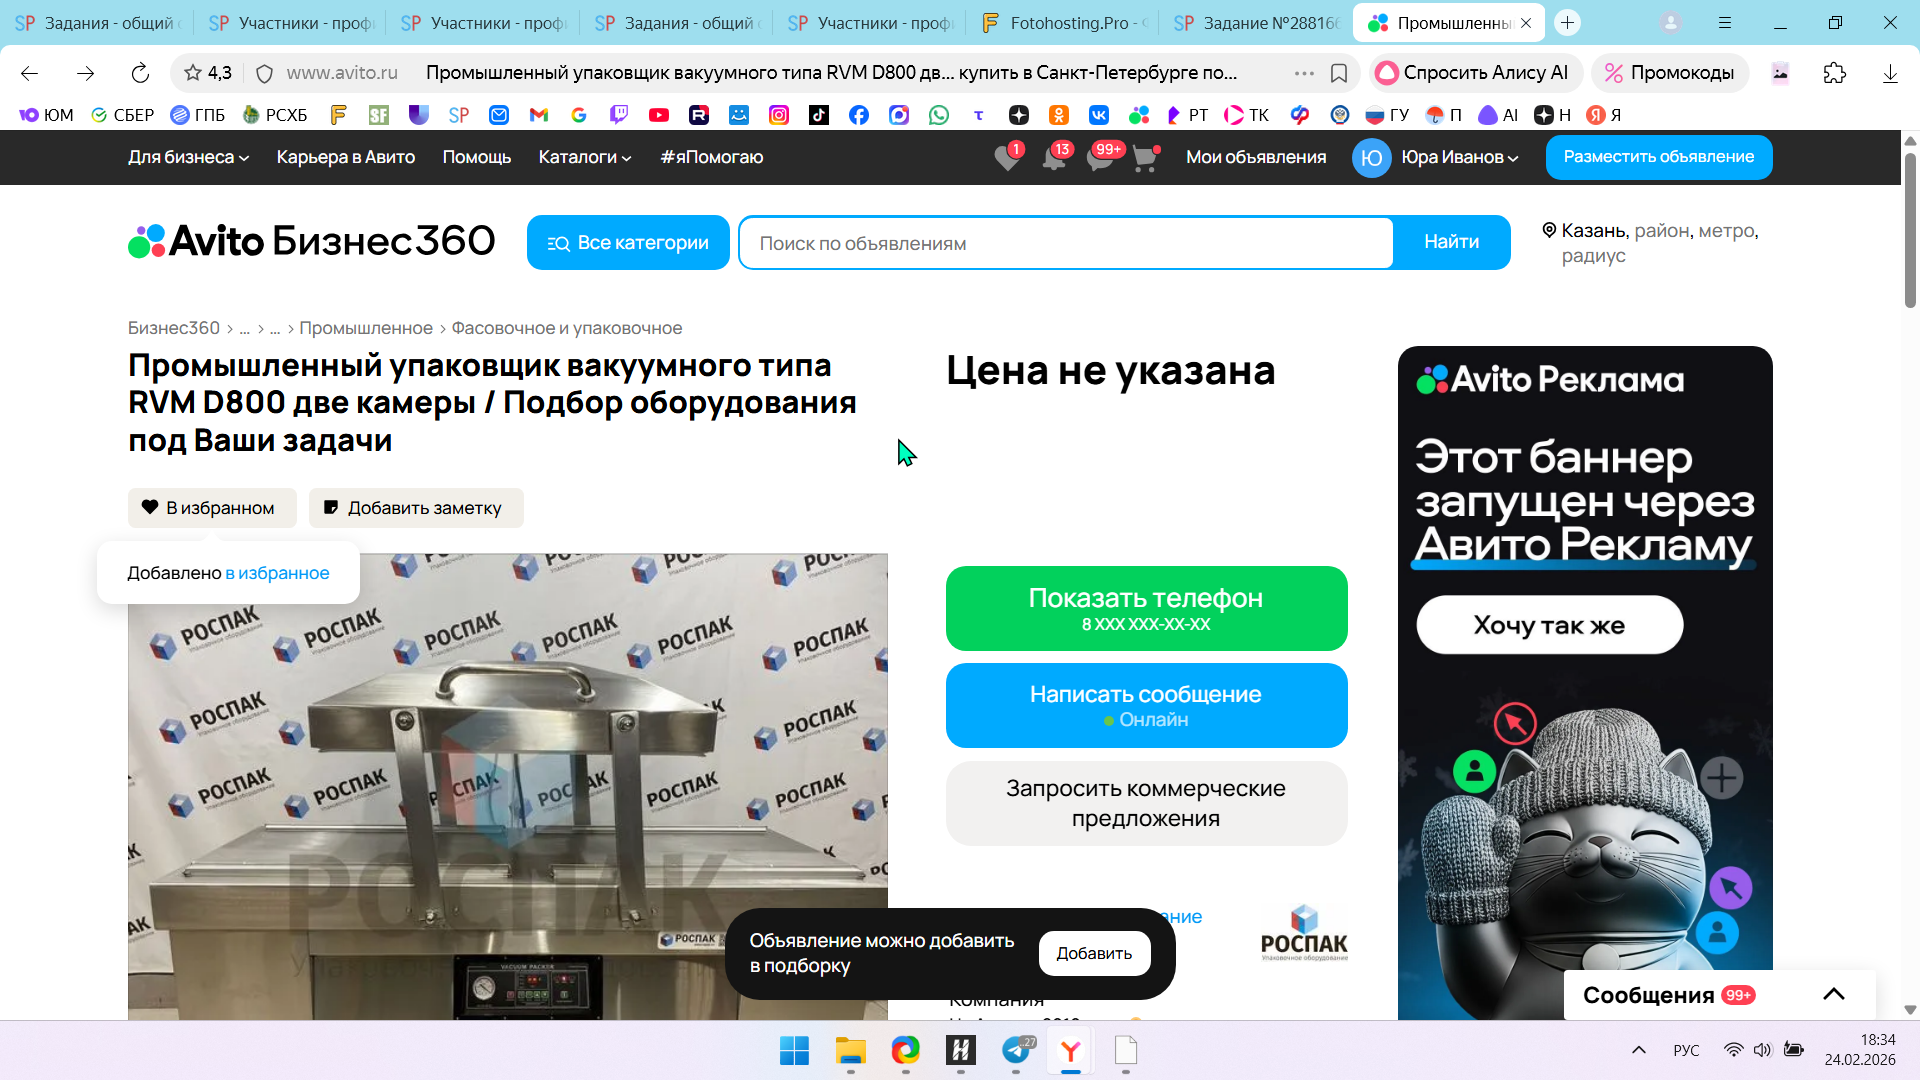This screenshot has width=1920, height=1080.
Task: Reload the page with refresh icon
Action: 140,73
